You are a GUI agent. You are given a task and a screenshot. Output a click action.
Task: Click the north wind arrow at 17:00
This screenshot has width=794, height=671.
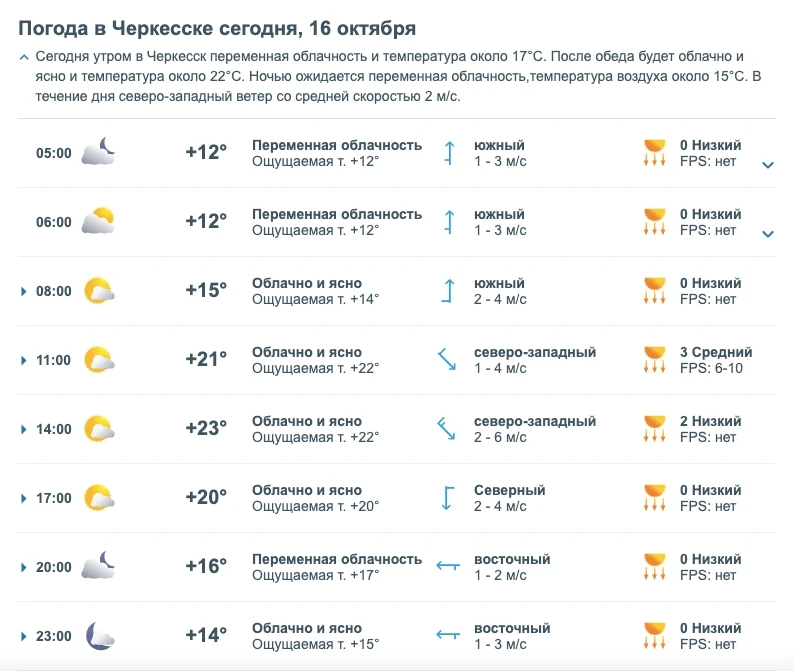click(448, 498)
